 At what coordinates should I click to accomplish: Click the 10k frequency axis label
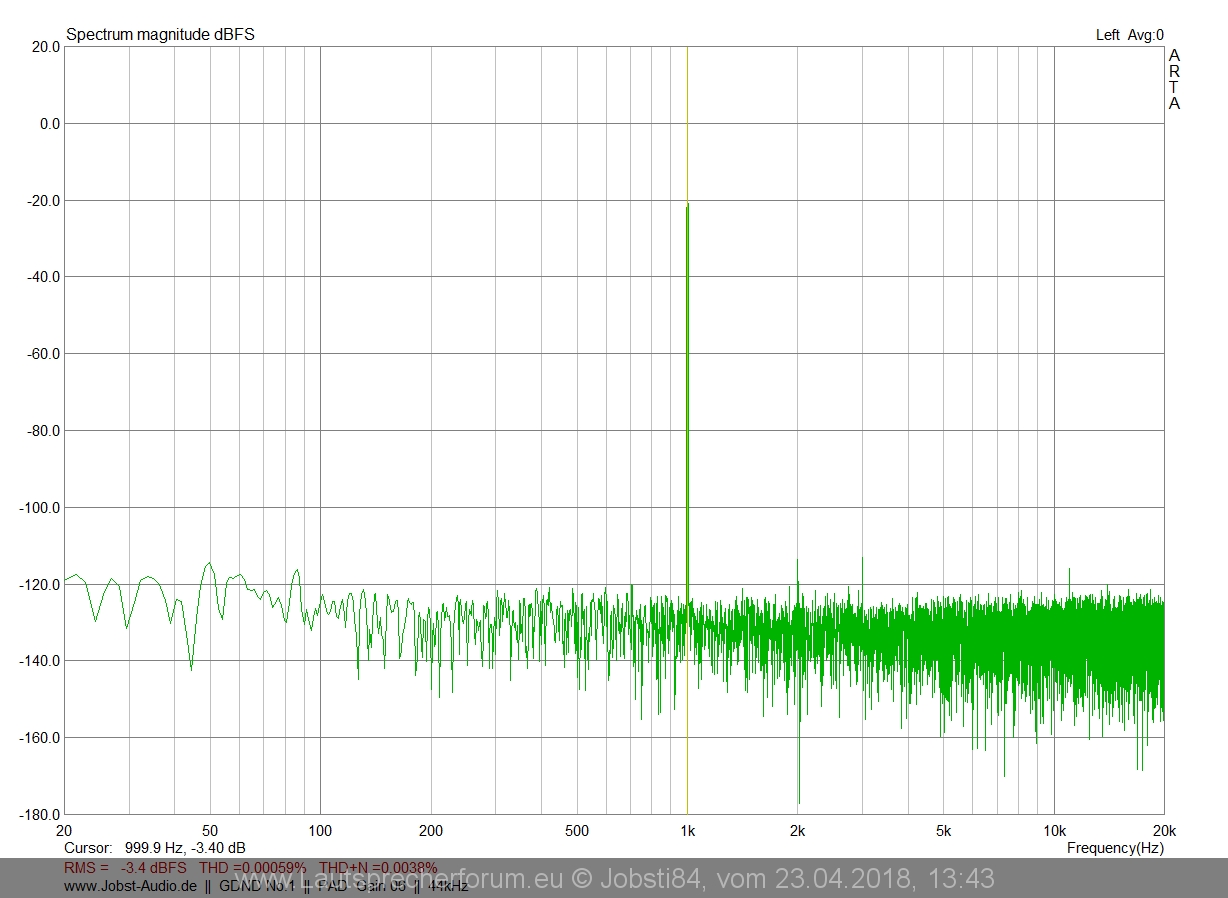point(1055,831)
